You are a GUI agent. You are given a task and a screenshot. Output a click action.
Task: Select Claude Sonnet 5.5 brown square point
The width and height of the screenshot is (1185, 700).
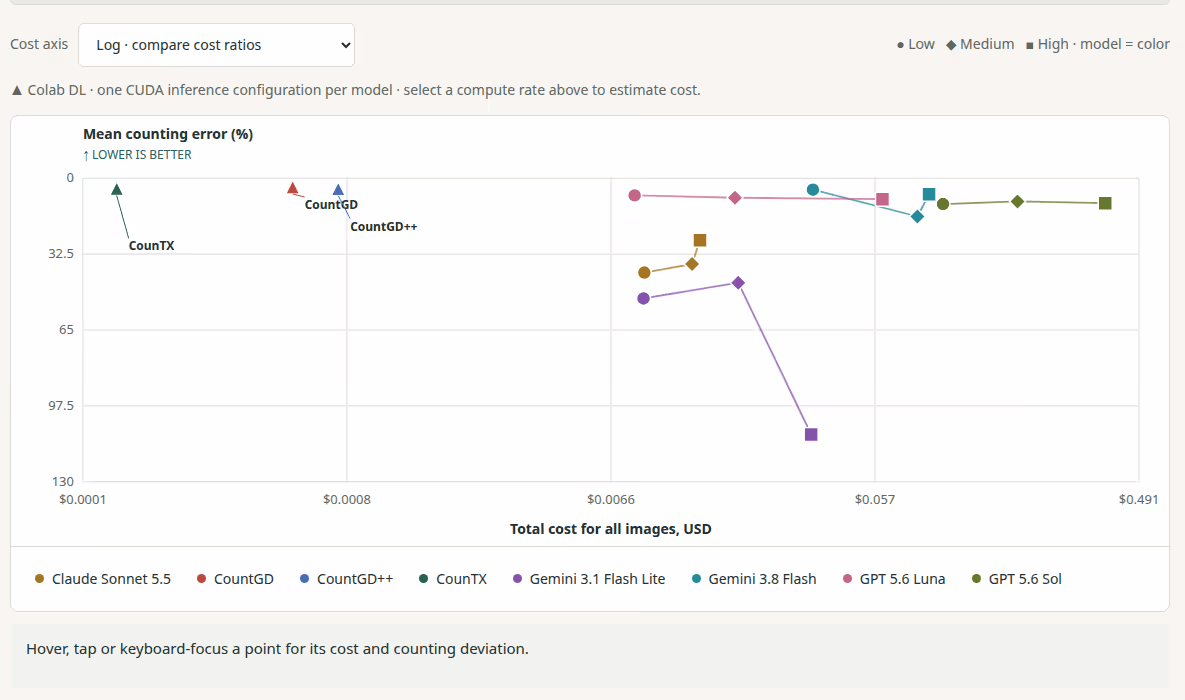click(700, 240)
